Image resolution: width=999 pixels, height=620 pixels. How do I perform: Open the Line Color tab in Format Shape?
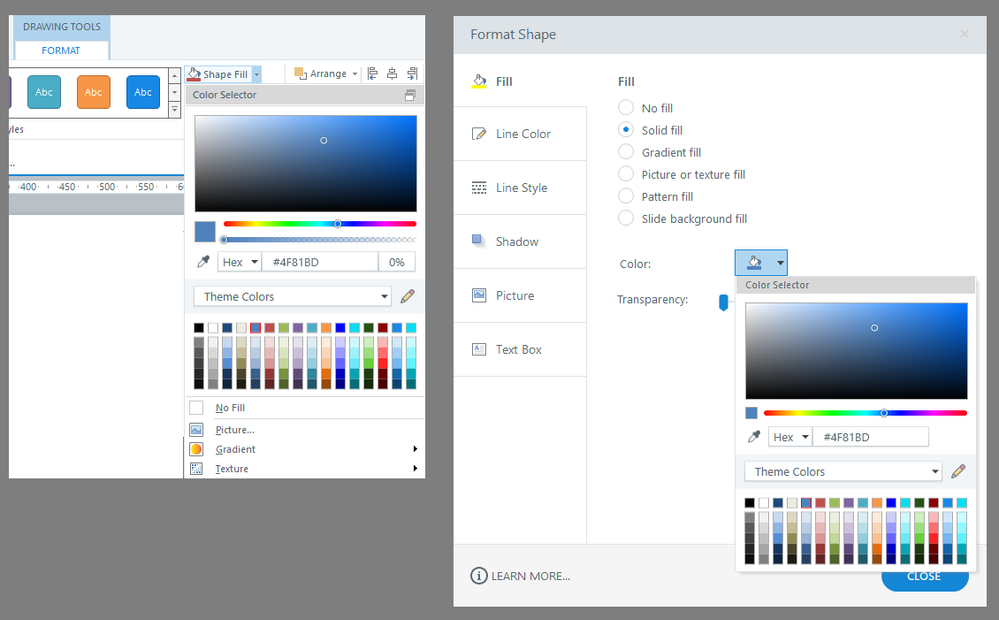pyautogui.click(x=520, y=134)
